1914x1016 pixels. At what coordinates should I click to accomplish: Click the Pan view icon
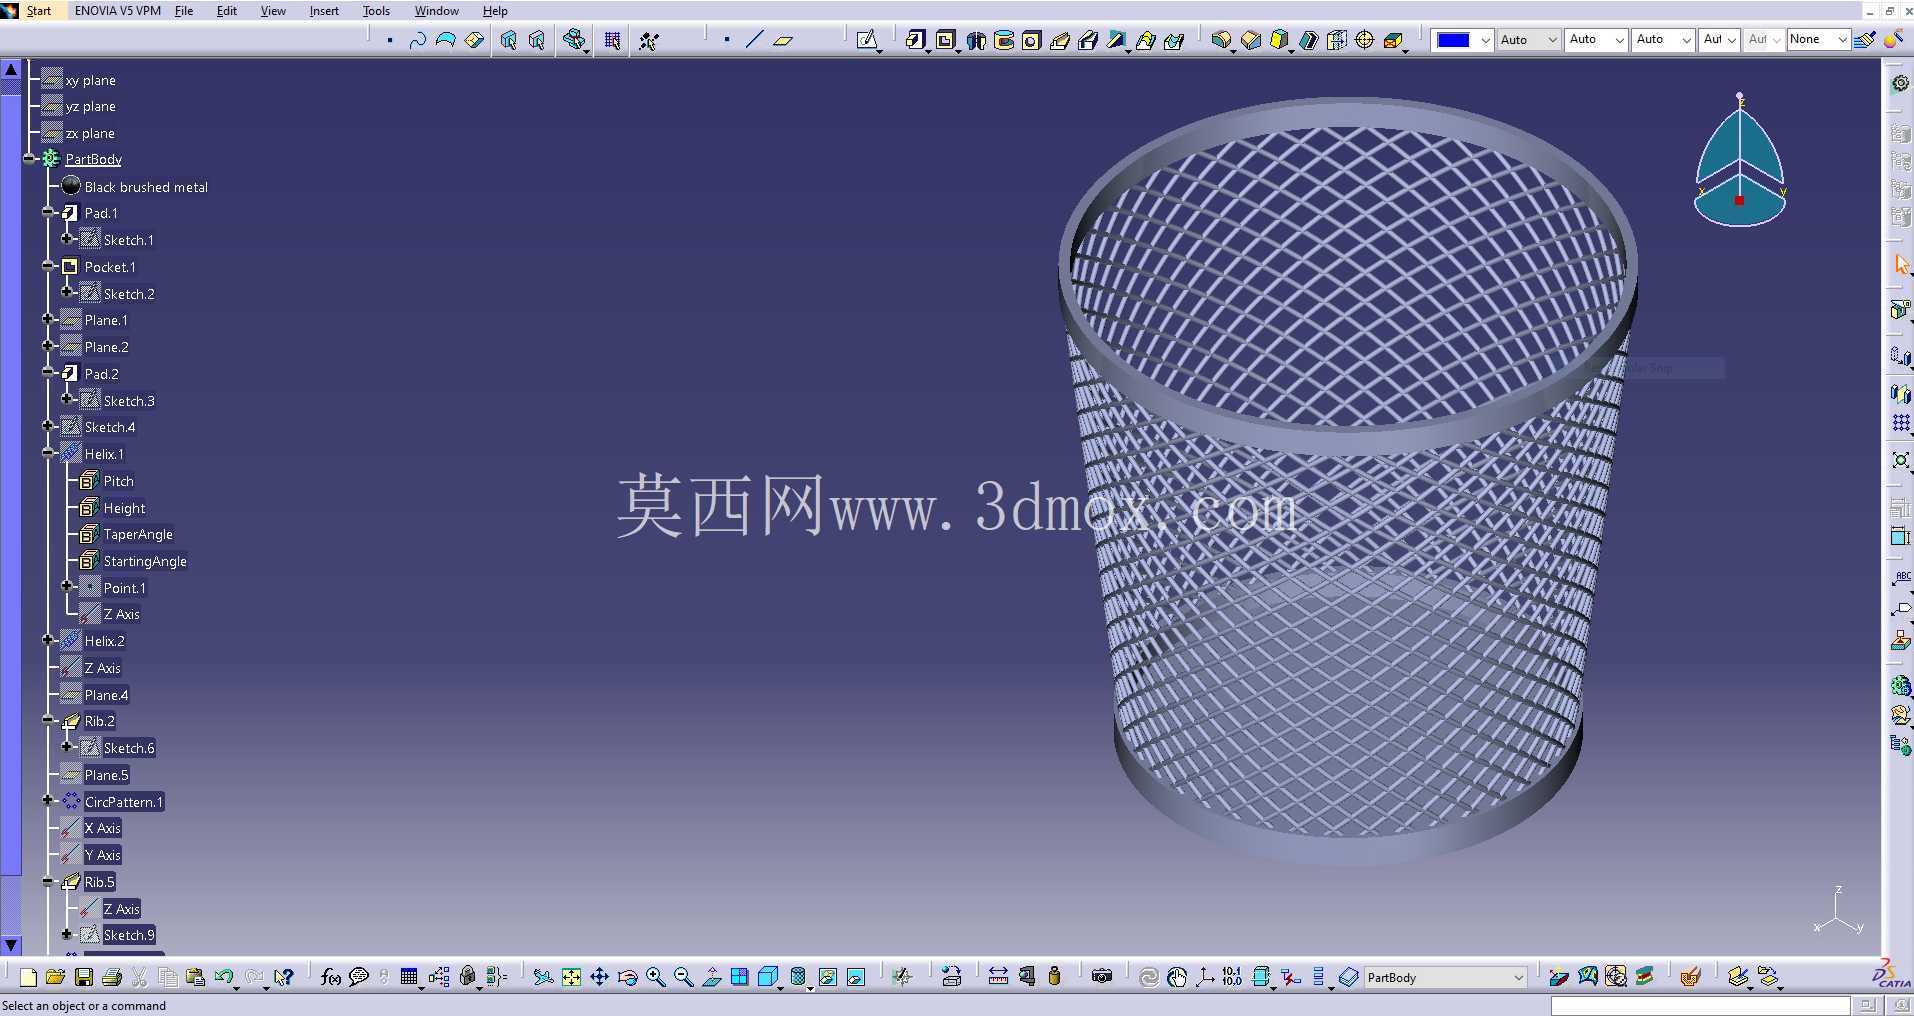click(x=599, y=977)
